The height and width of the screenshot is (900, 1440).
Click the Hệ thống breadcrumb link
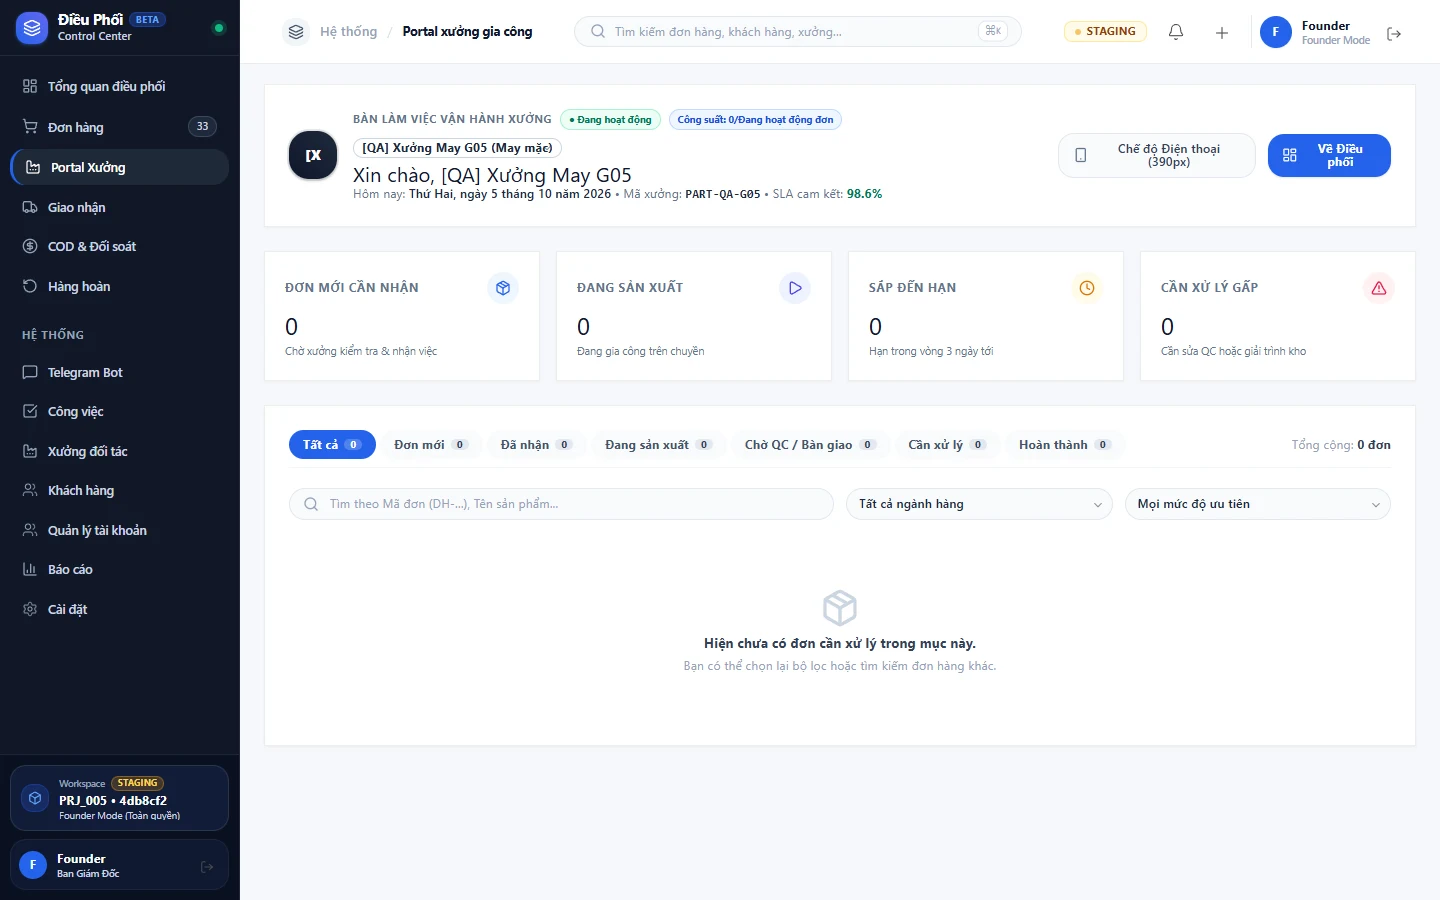click(349, 32)
